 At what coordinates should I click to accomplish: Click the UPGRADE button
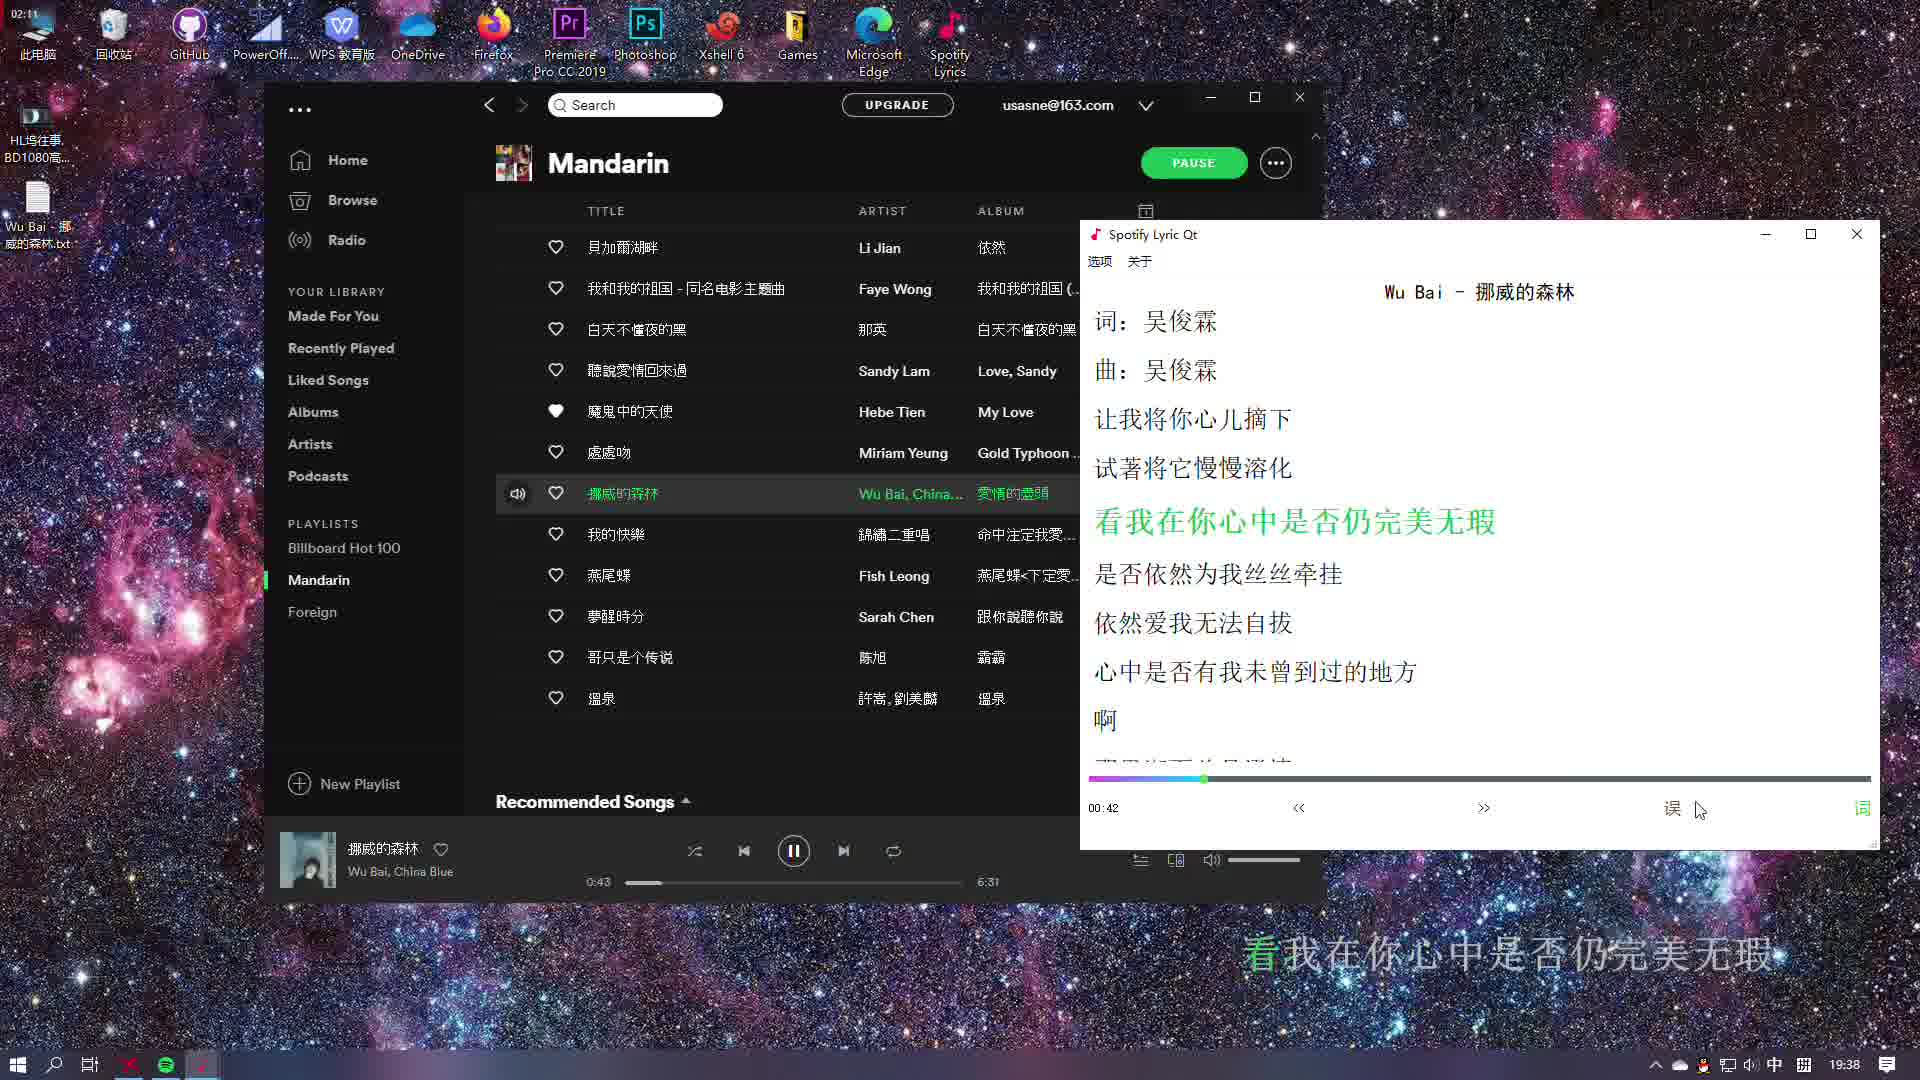[x=897, y=104]
